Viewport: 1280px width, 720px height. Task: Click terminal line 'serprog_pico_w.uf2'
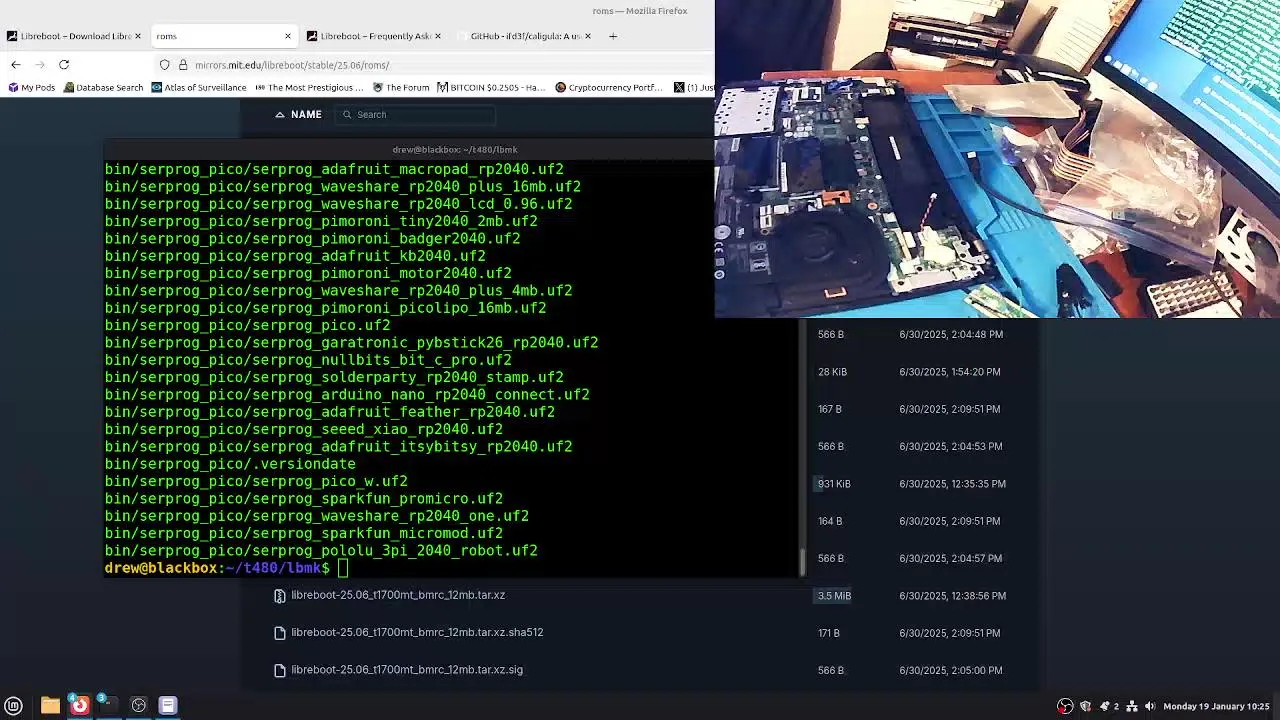pos(256,481)
